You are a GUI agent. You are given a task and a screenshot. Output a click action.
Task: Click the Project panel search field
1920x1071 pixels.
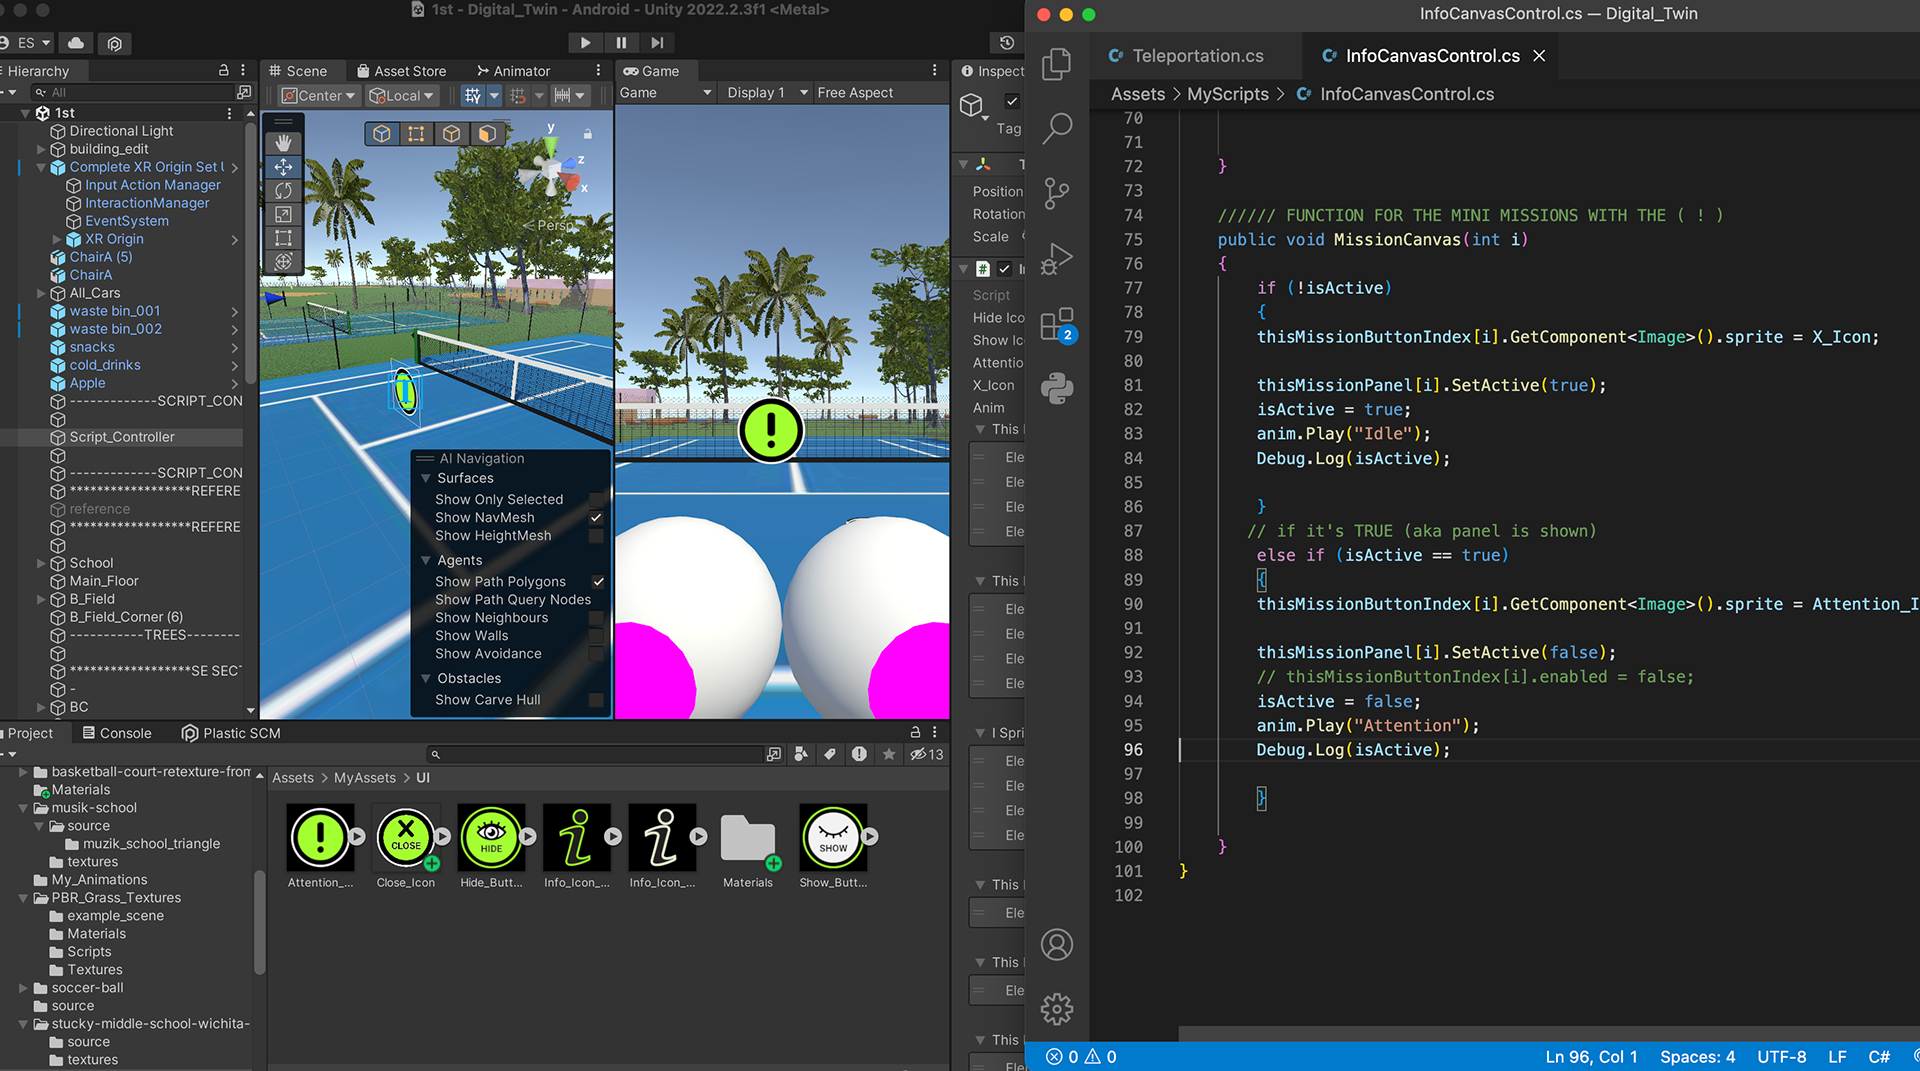pos(595,755)
